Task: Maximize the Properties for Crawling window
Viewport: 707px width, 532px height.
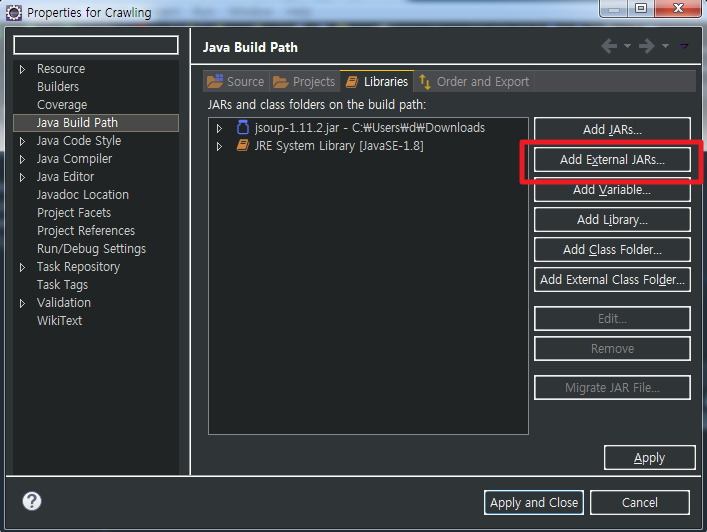Action: click(641, 8)
